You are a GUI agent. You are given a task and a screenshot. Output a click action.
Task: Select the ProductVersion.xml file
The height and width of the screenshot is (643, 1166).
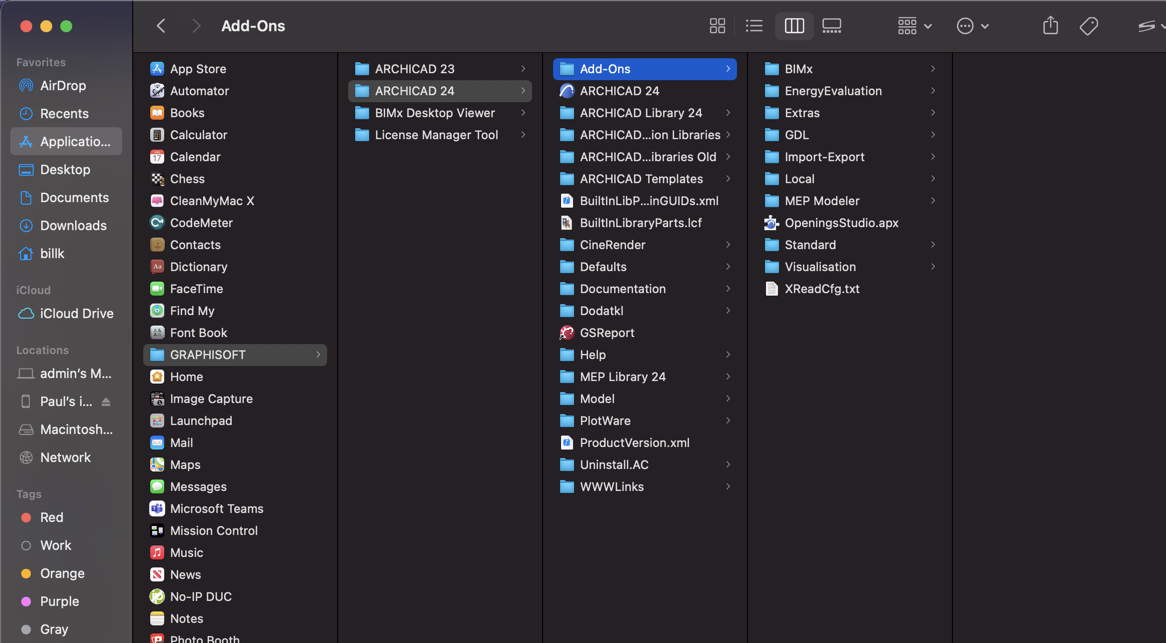[x=645, y=443]
